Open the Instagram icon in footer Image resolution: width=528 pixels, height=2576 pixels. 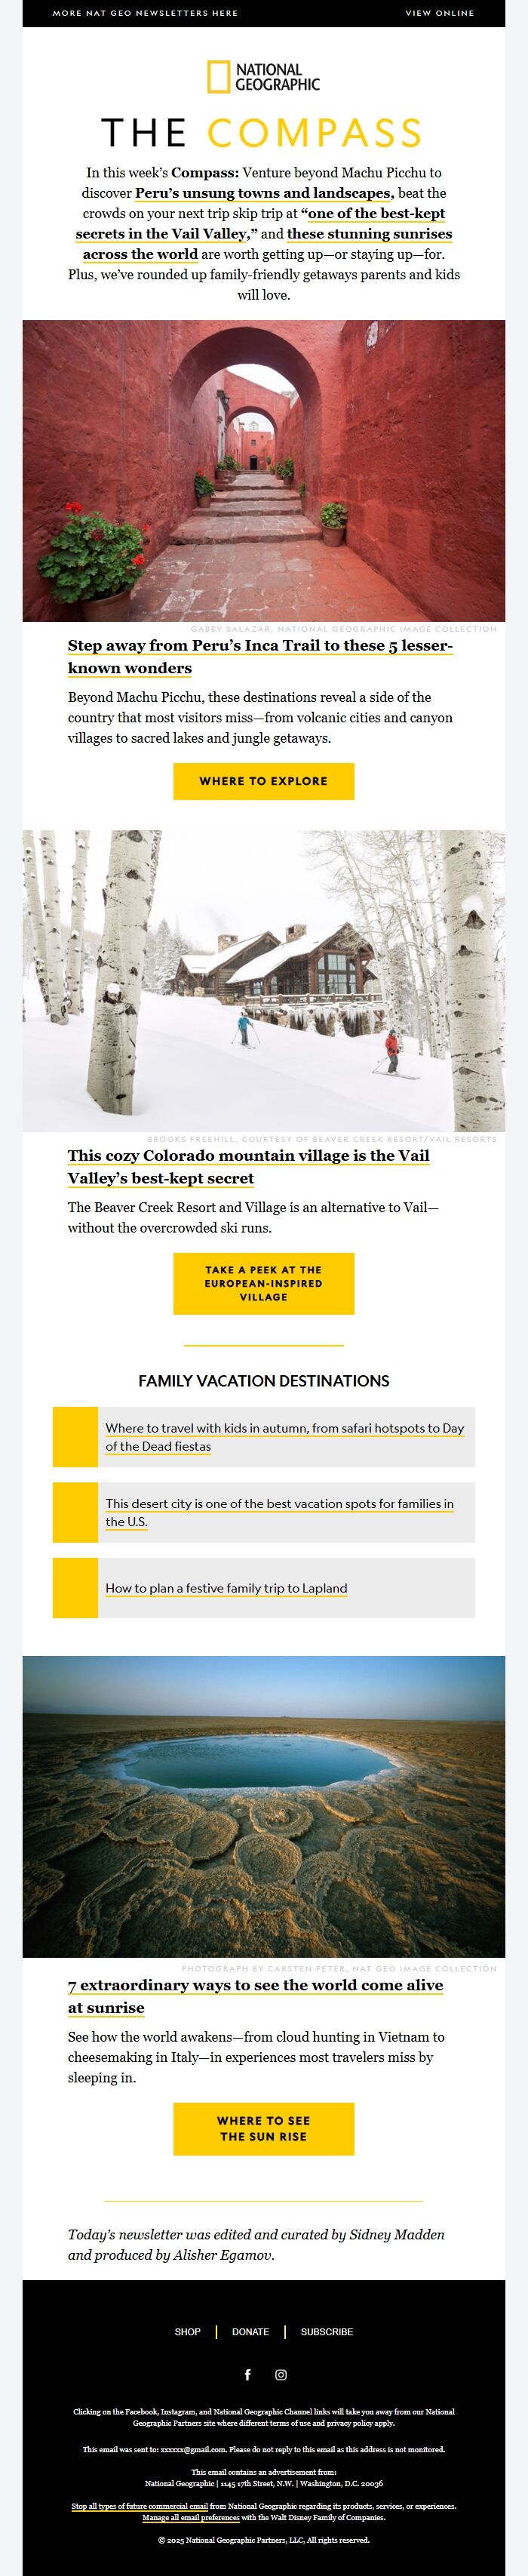tap(281, 2374)
